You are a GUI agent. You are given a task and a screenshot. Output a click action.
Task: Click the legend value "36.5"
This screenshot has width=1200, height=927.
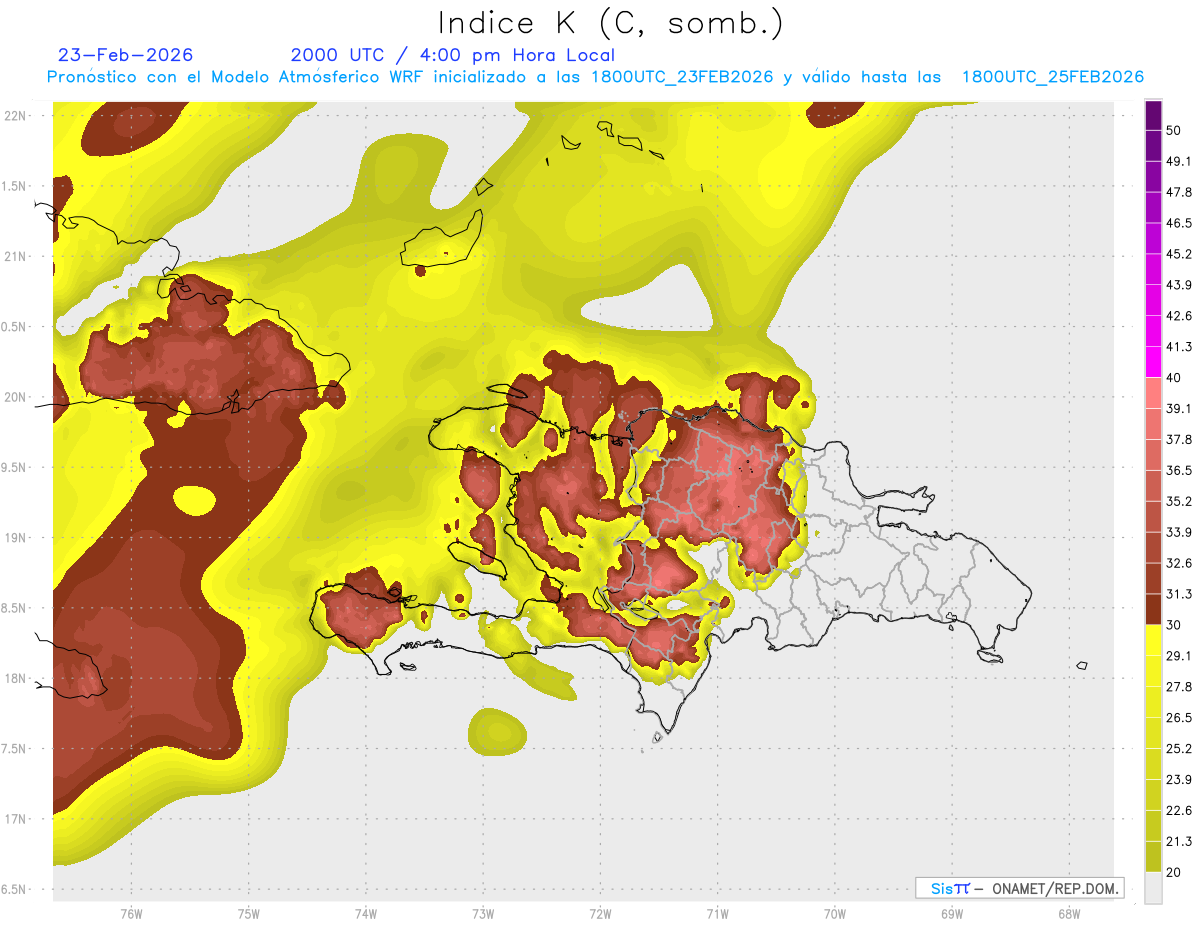coord(1180,471)
